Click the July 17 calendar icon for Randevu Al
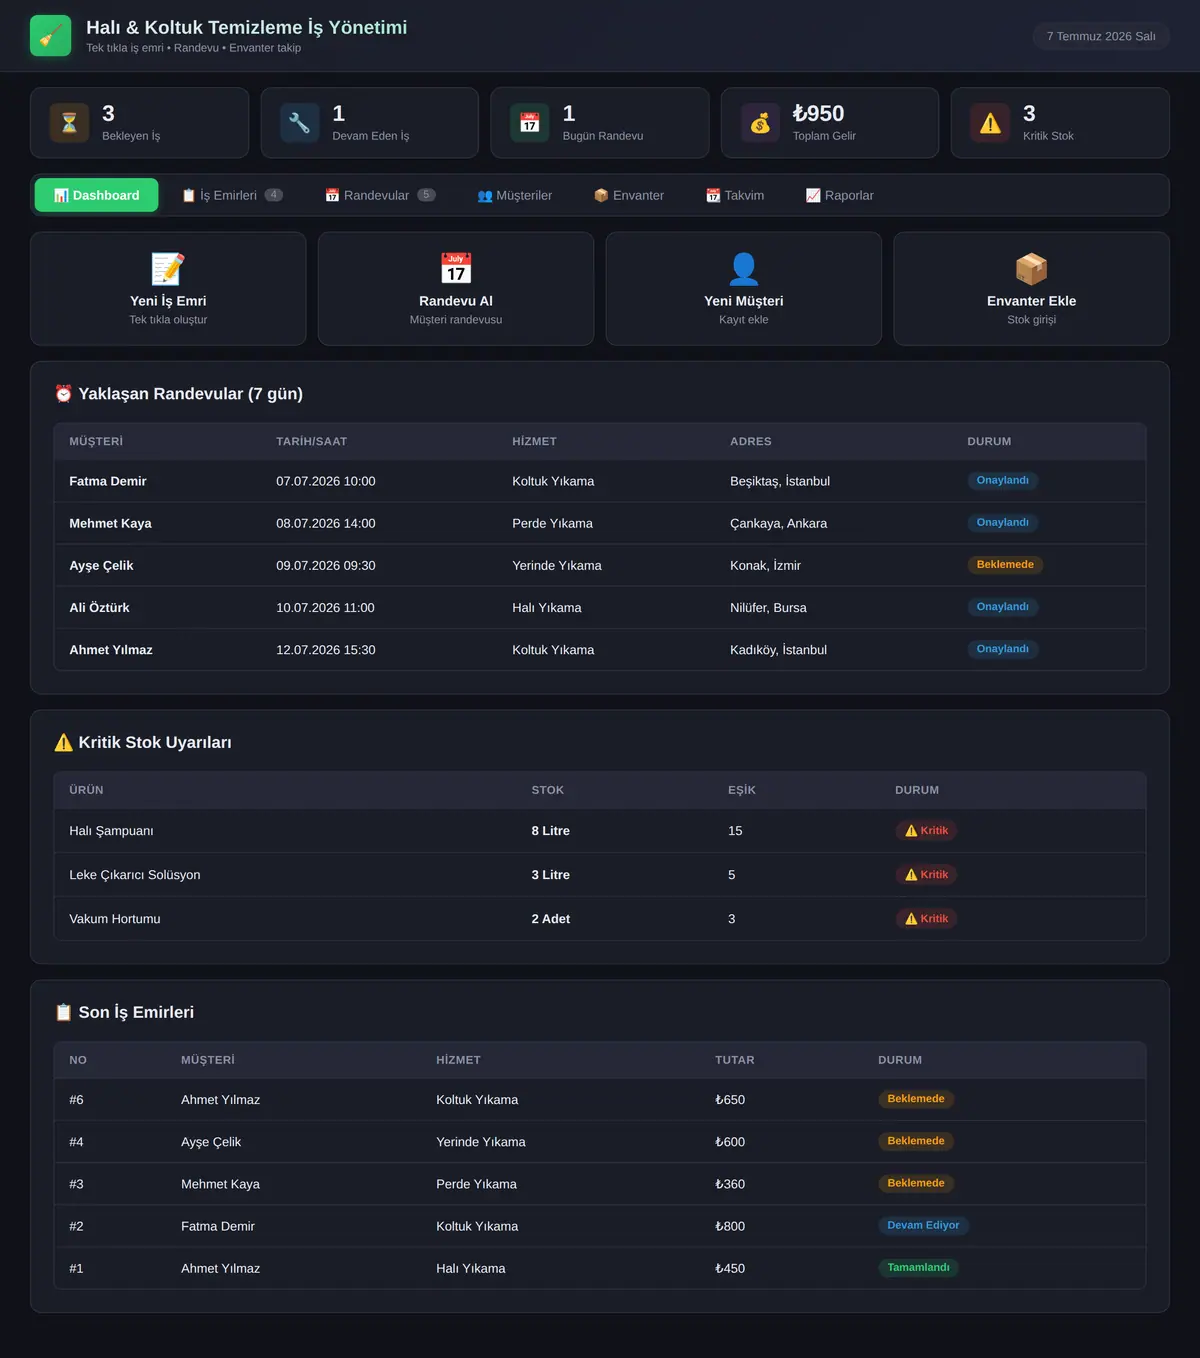Viewport: 1200px width, 1358px height. pos(456,269)
